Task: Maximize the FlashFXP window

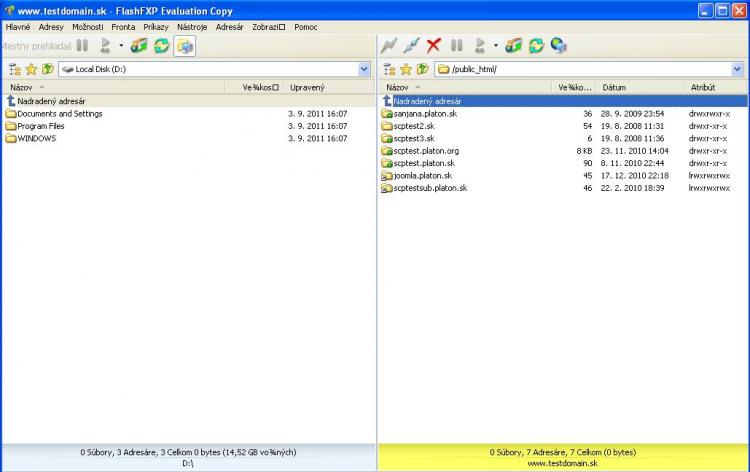Action: tap(722, 11)
